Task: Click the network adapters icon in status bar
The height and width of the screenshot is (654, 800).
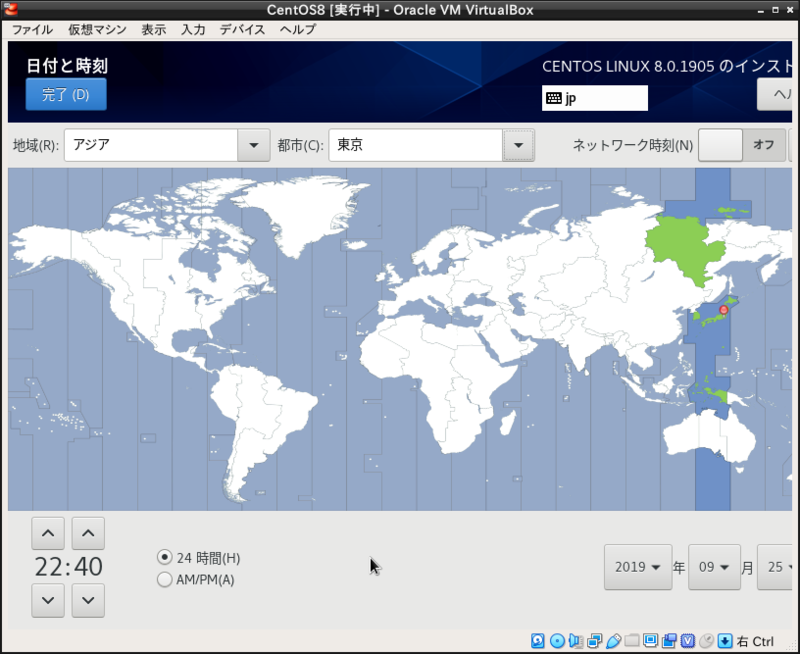Action: (594, 641)
